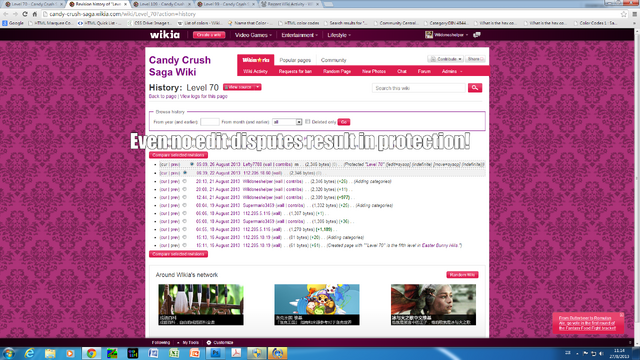Bookmark this page with the star icon
This screenshot has height=360, width=640.
(624, 14)
